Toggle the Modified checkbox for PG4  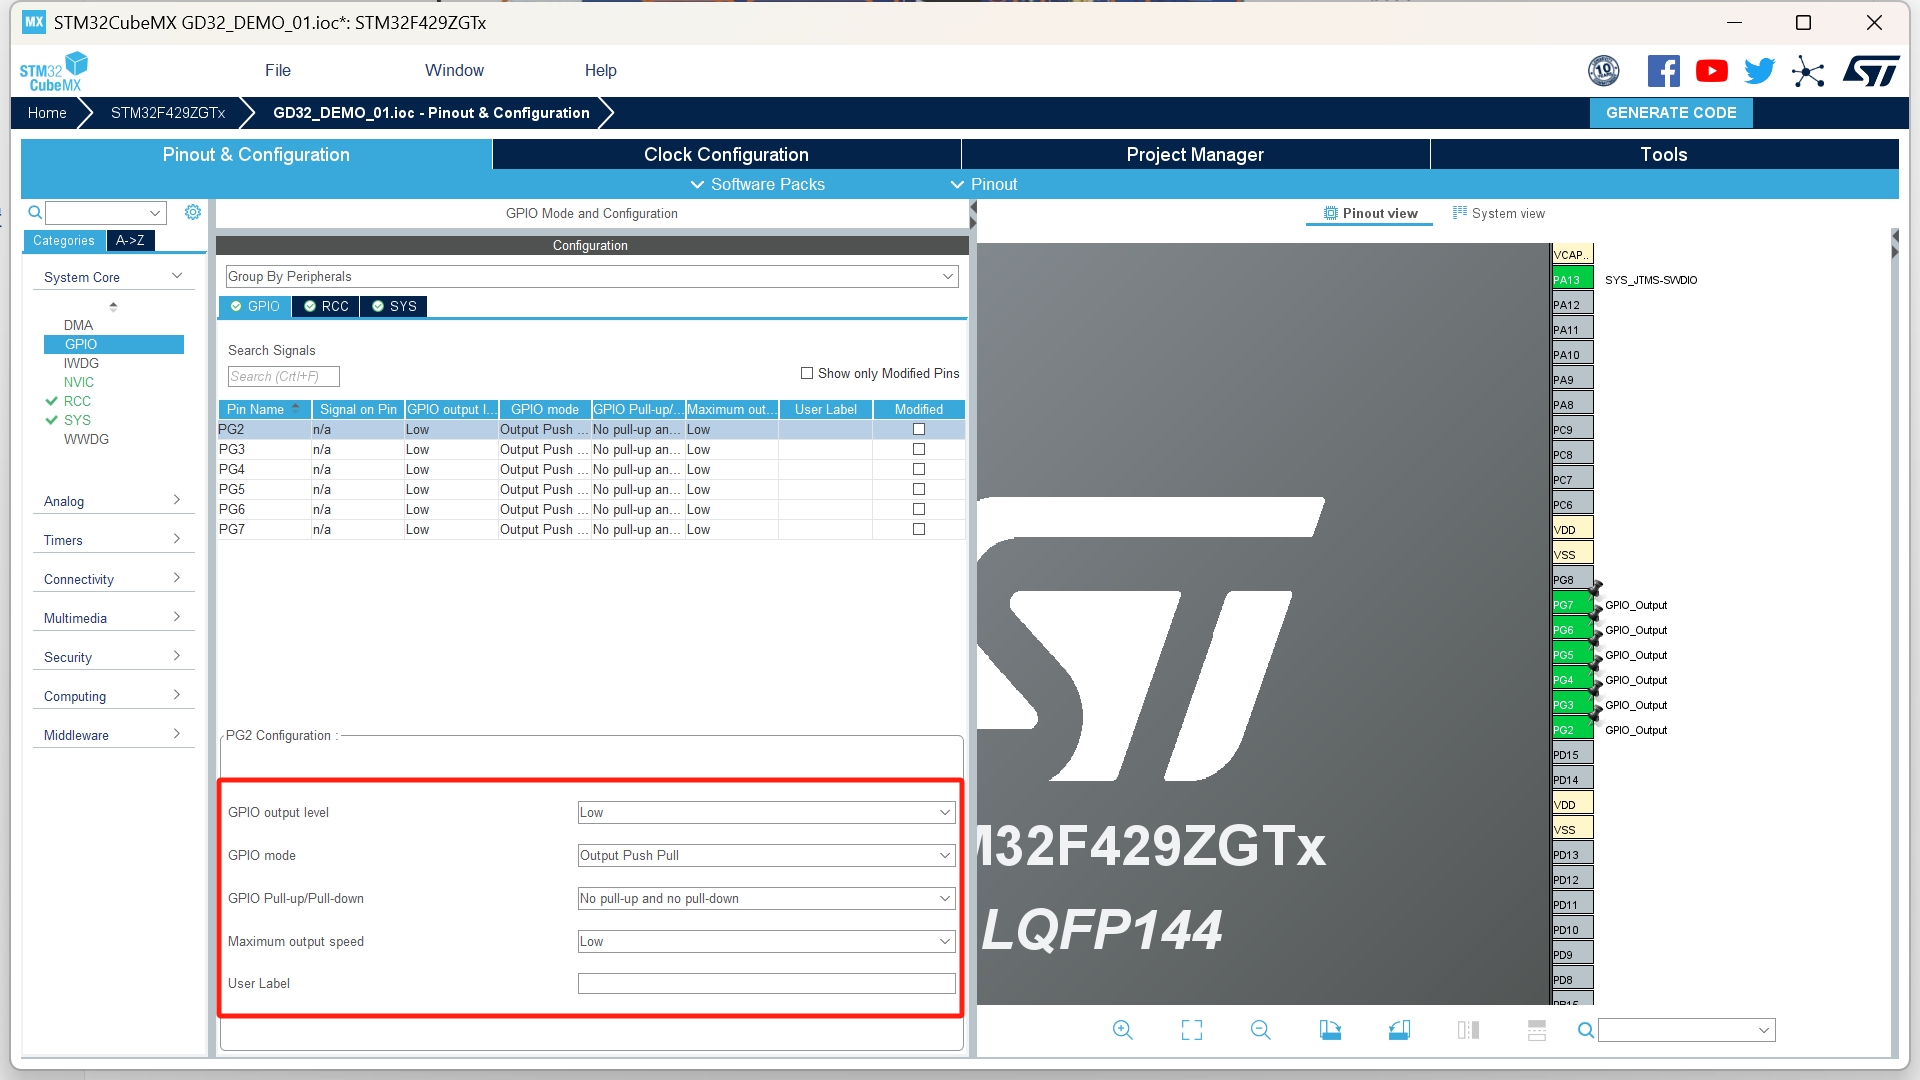(919, 469)
